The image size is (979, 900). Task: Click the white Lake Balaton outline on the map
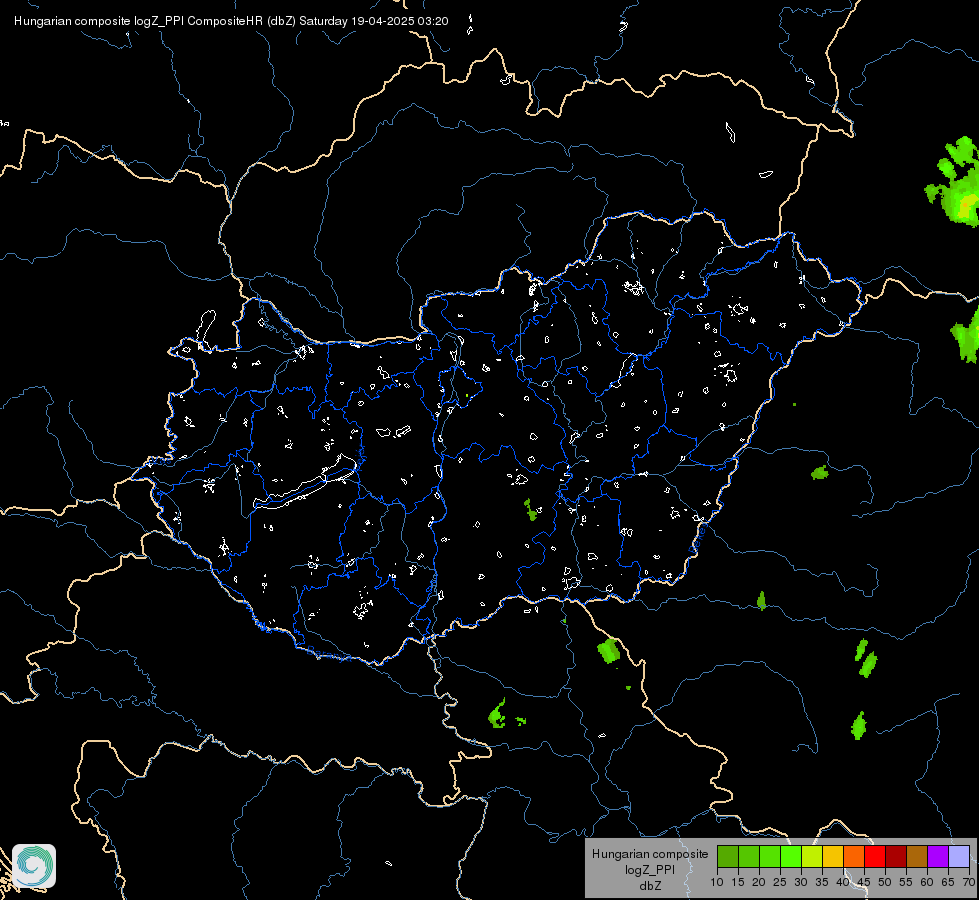306,483
